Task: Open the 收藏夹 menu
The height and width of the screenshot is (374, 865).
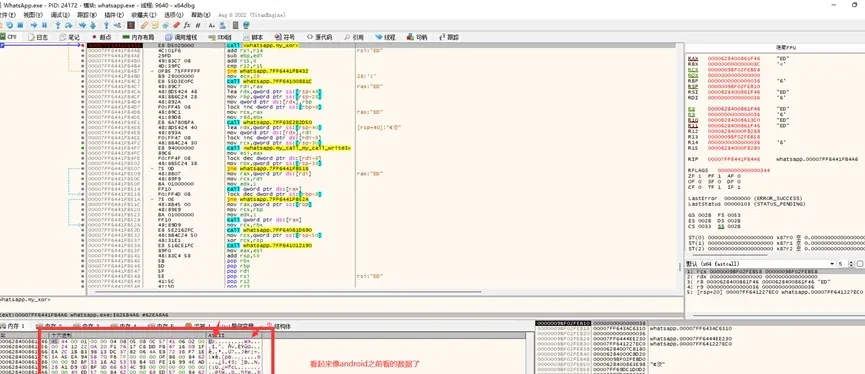Action: pos(143,15)
